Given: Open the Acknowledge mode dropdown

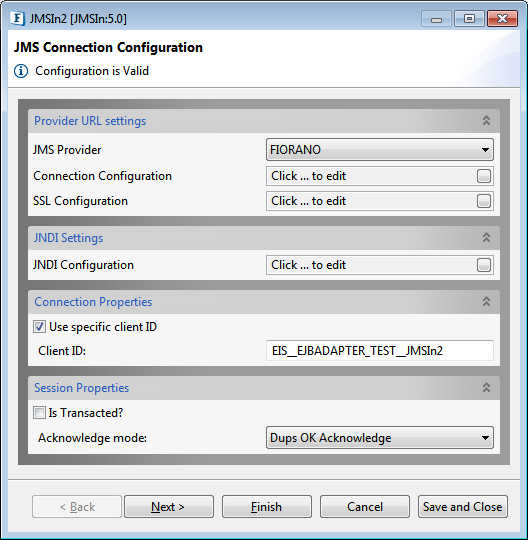Looking at the screenshot, I should click(380, 438).
